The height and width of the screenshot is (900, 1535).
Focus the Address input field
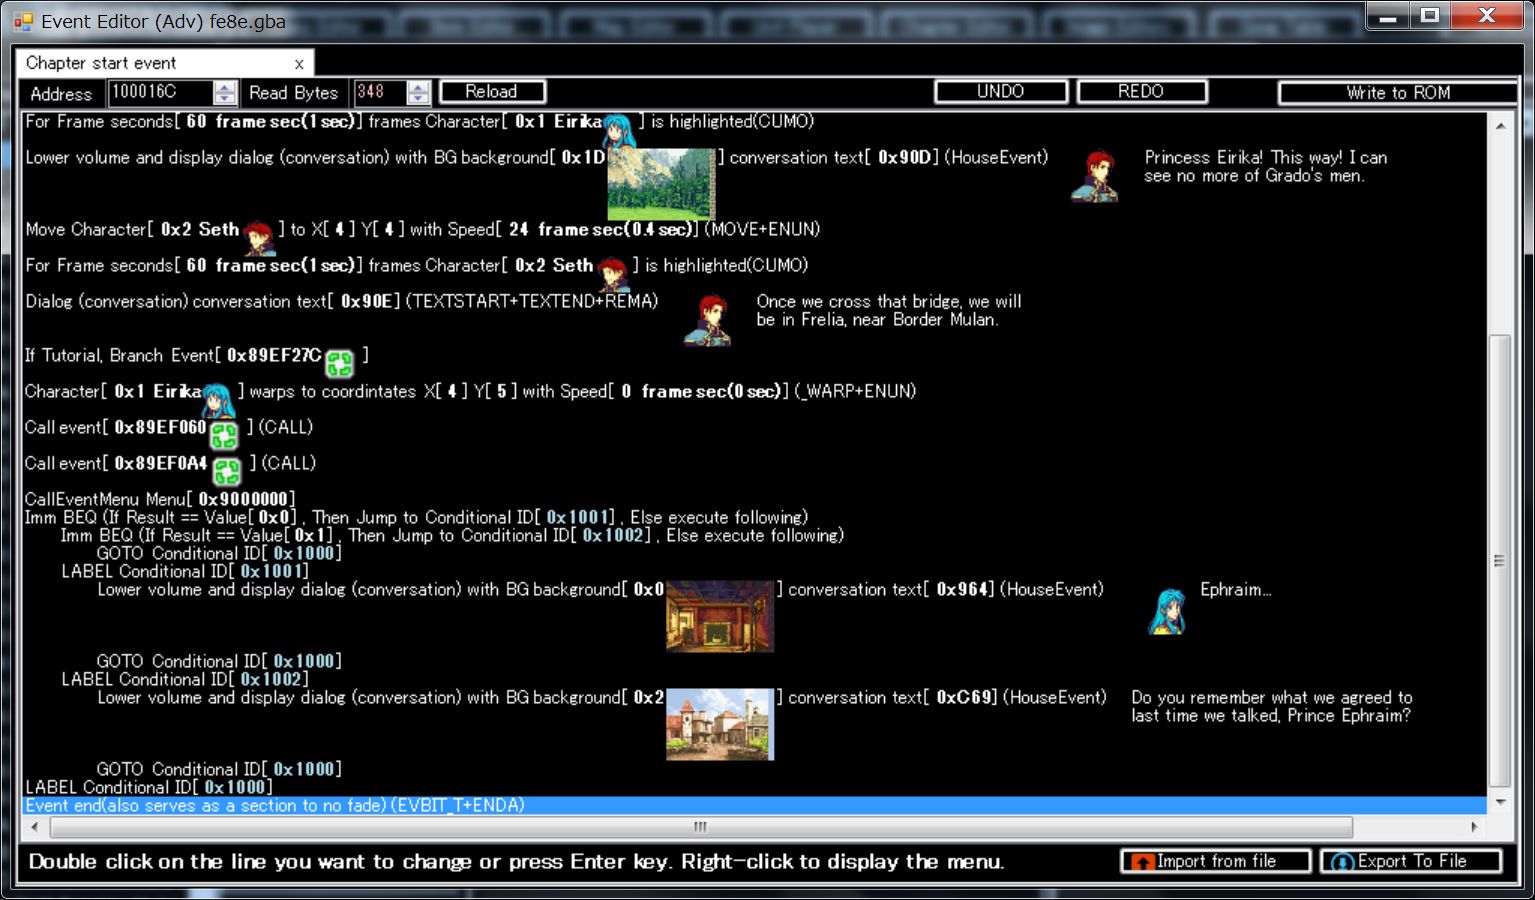click(x=160, y=92)
